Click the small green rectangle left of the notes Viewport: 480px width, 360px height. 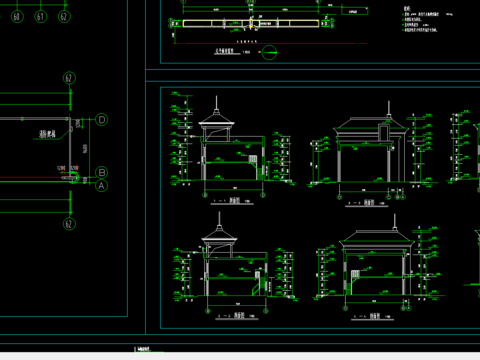pyautogui.click(x=354, y=11)
